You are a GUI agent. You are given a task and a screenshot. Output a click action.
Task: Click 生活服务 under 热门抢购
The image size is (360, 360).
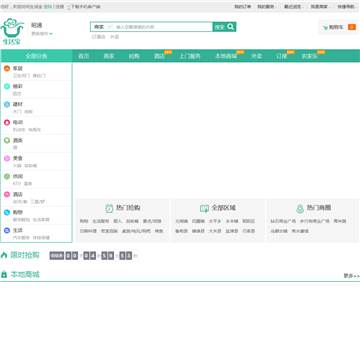point(101,221)
